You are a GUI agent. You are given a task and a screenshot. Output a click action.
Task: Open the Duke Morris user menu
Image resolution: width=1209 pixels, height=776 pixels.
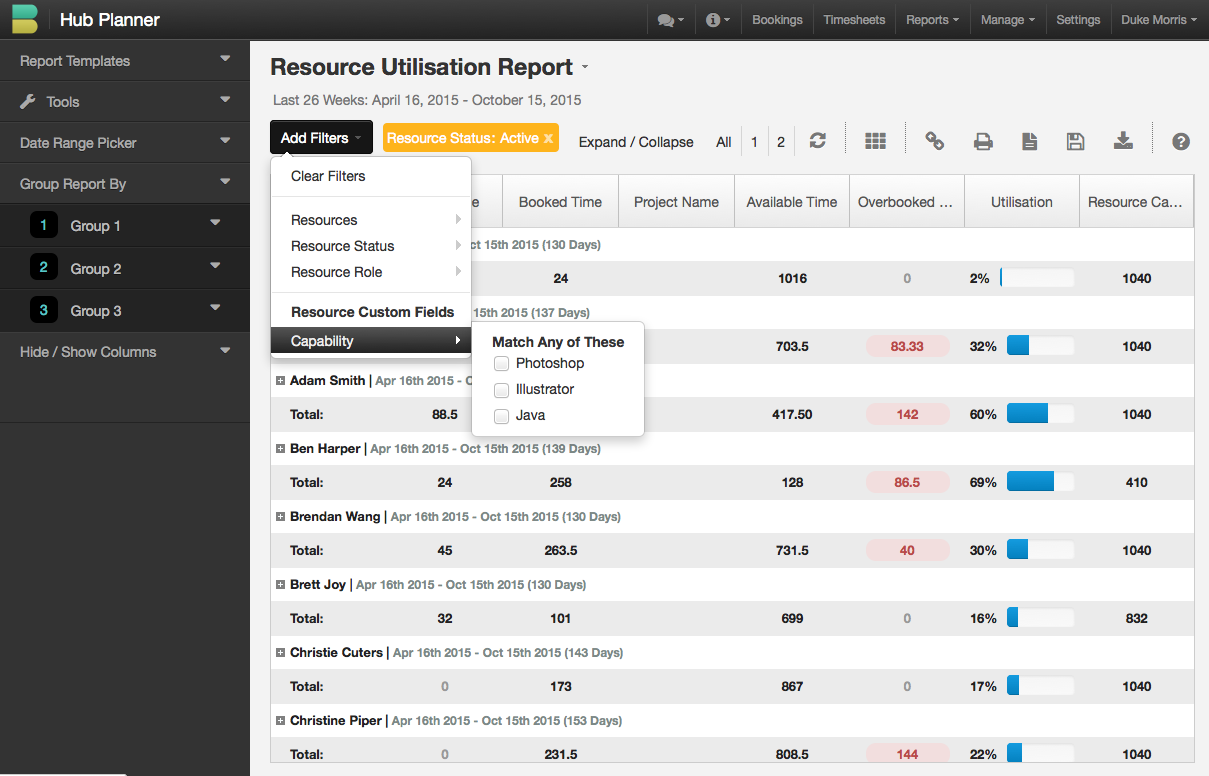tap(1158, 20)
